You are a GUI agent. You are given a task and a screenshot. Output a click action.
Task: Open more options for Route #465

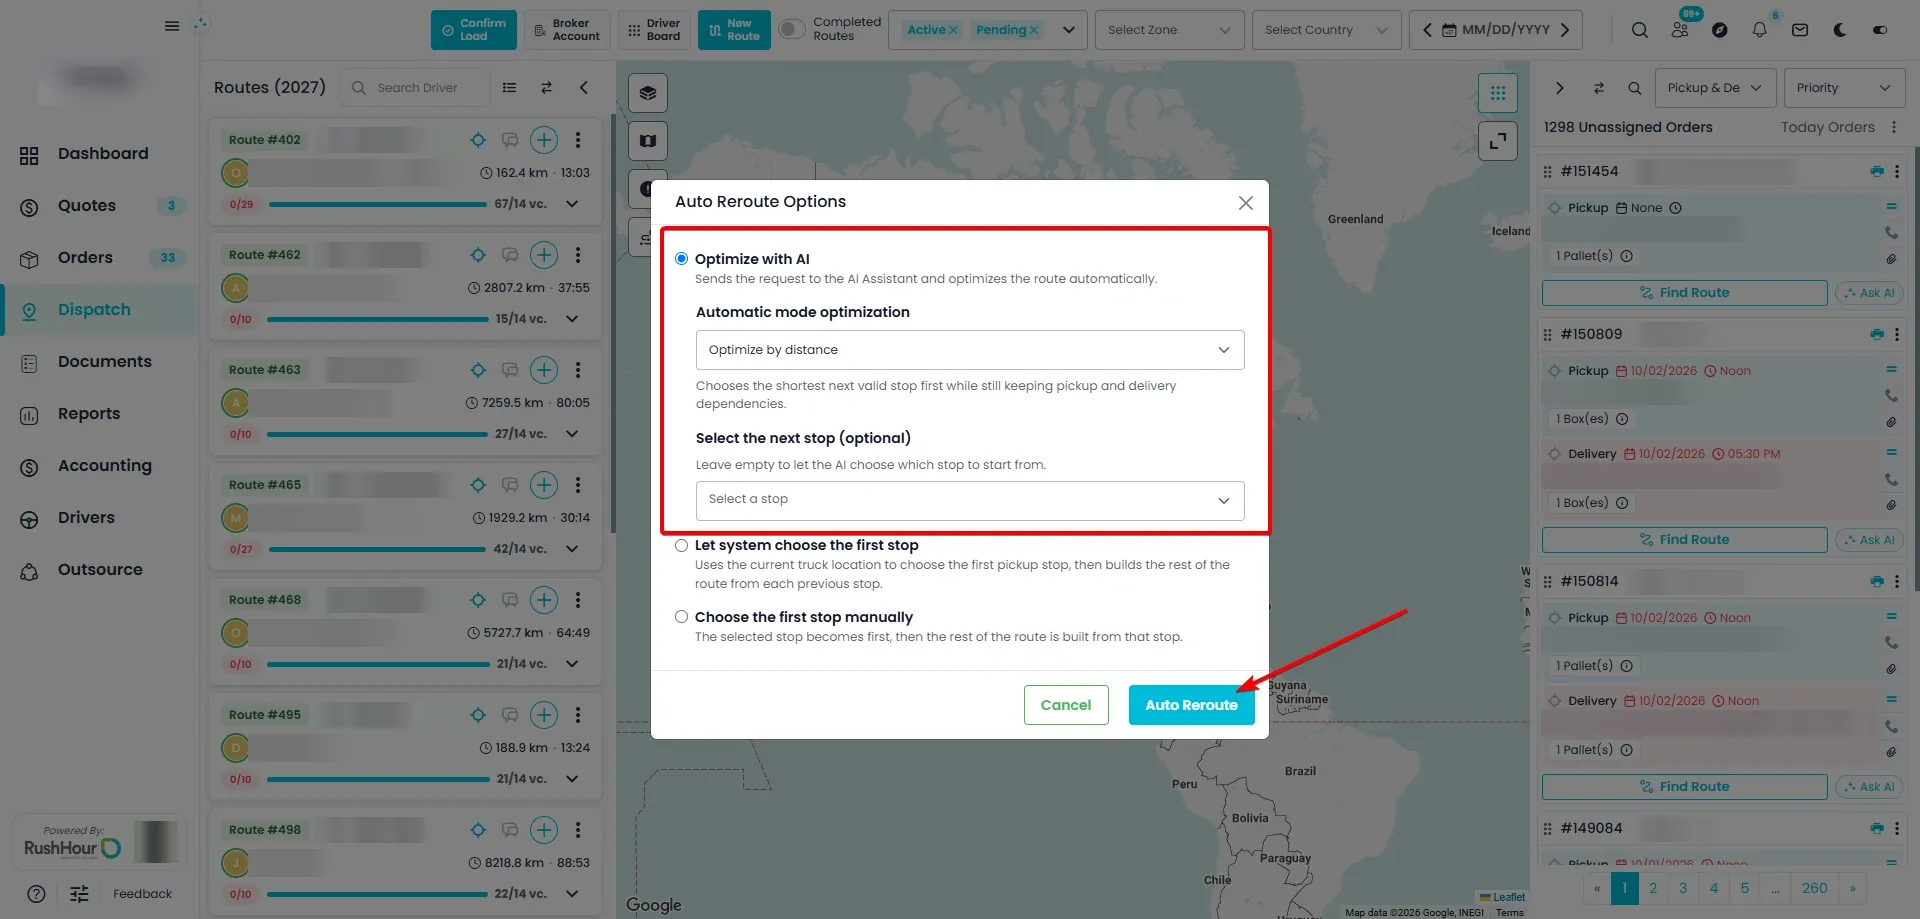pos(578,485)
